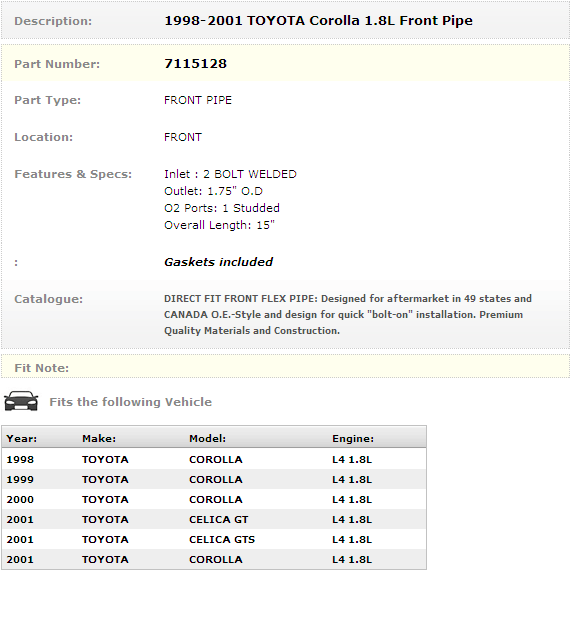Click the car icon beside Fits the following Vehicle

coord(21,401)
